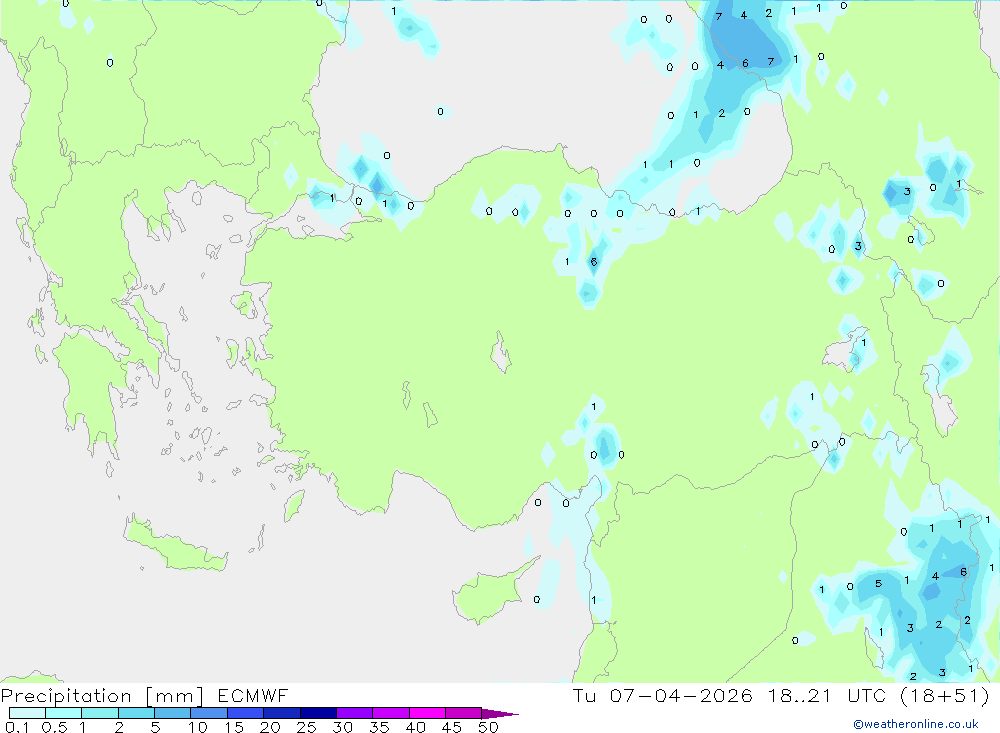1000x733 pixels.
Task: Click the 5–10 mm blue legend swatch
Action: (173, 713)
